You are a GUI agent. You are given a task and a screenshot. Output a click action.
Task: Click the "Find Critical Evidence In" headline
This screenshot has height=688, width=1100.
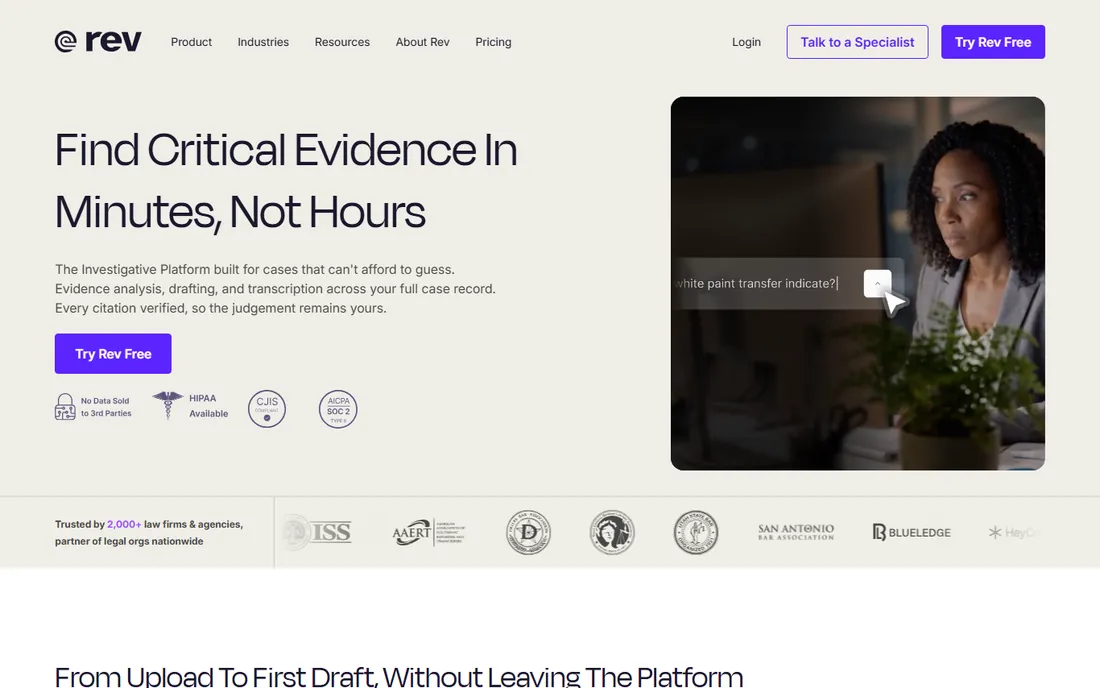point(286,150)
